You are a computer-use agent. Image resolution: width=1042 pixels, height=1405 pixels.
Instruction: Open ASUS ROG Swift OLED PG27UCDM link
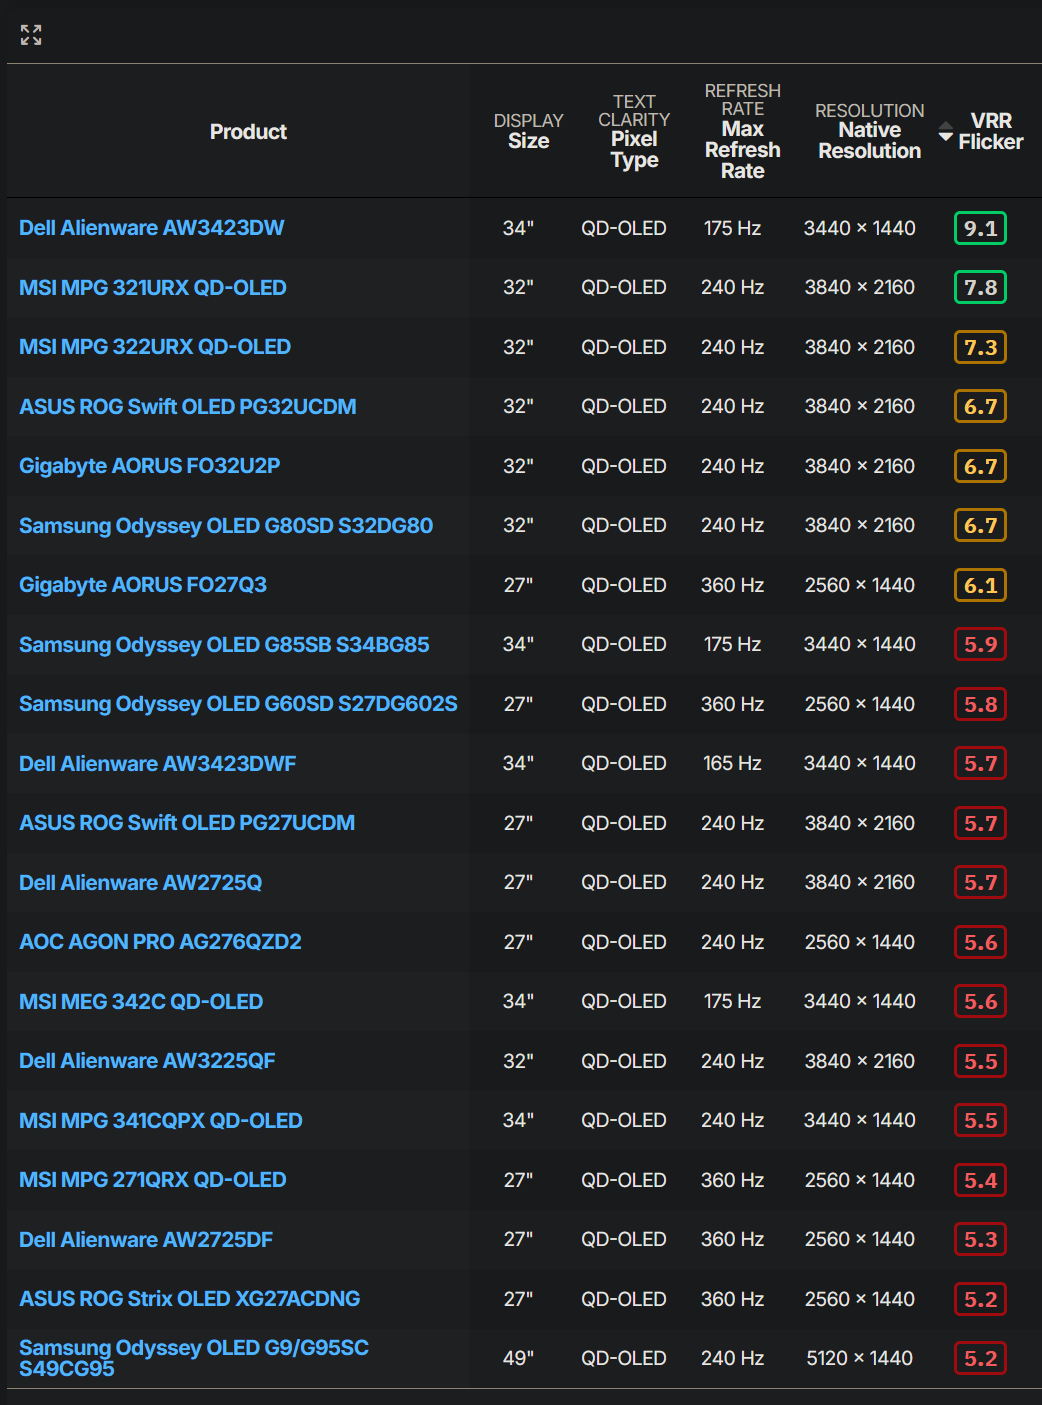187,823
